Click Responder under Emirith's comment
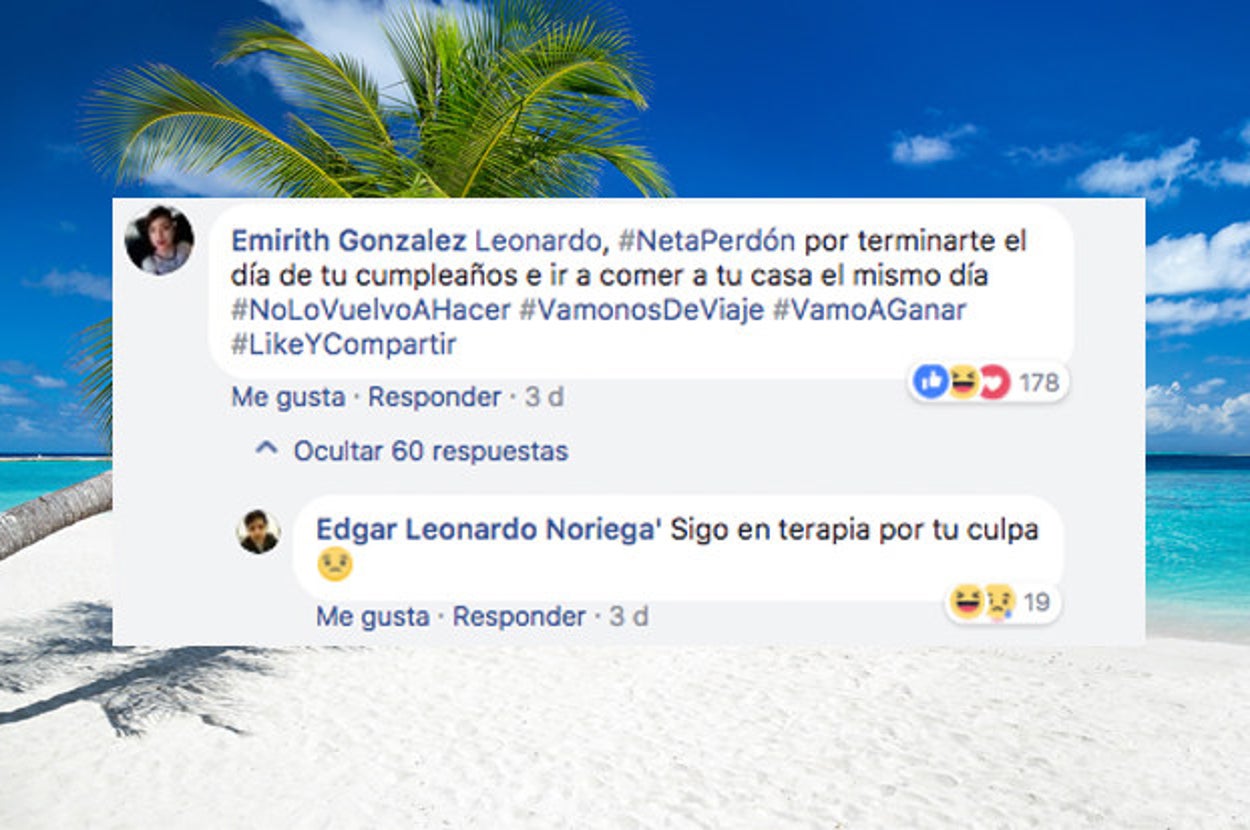 click(434, 397)
